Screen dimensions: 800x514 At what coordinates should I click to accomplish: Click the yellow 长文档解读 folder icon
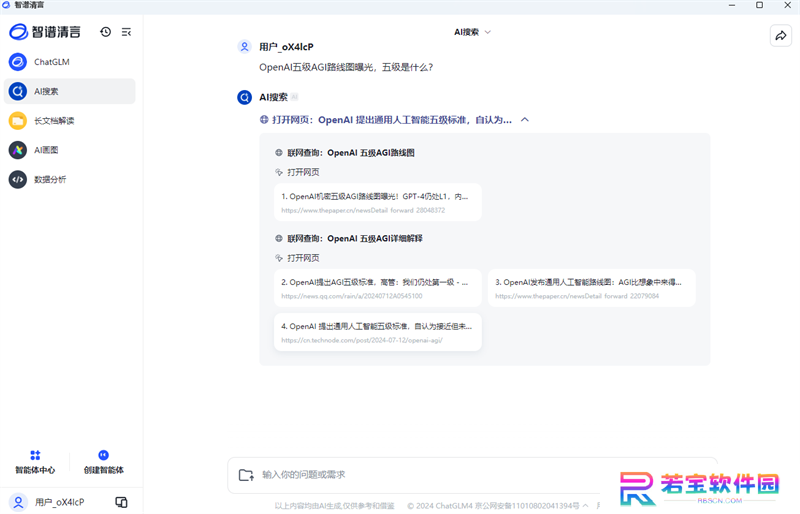18,121
